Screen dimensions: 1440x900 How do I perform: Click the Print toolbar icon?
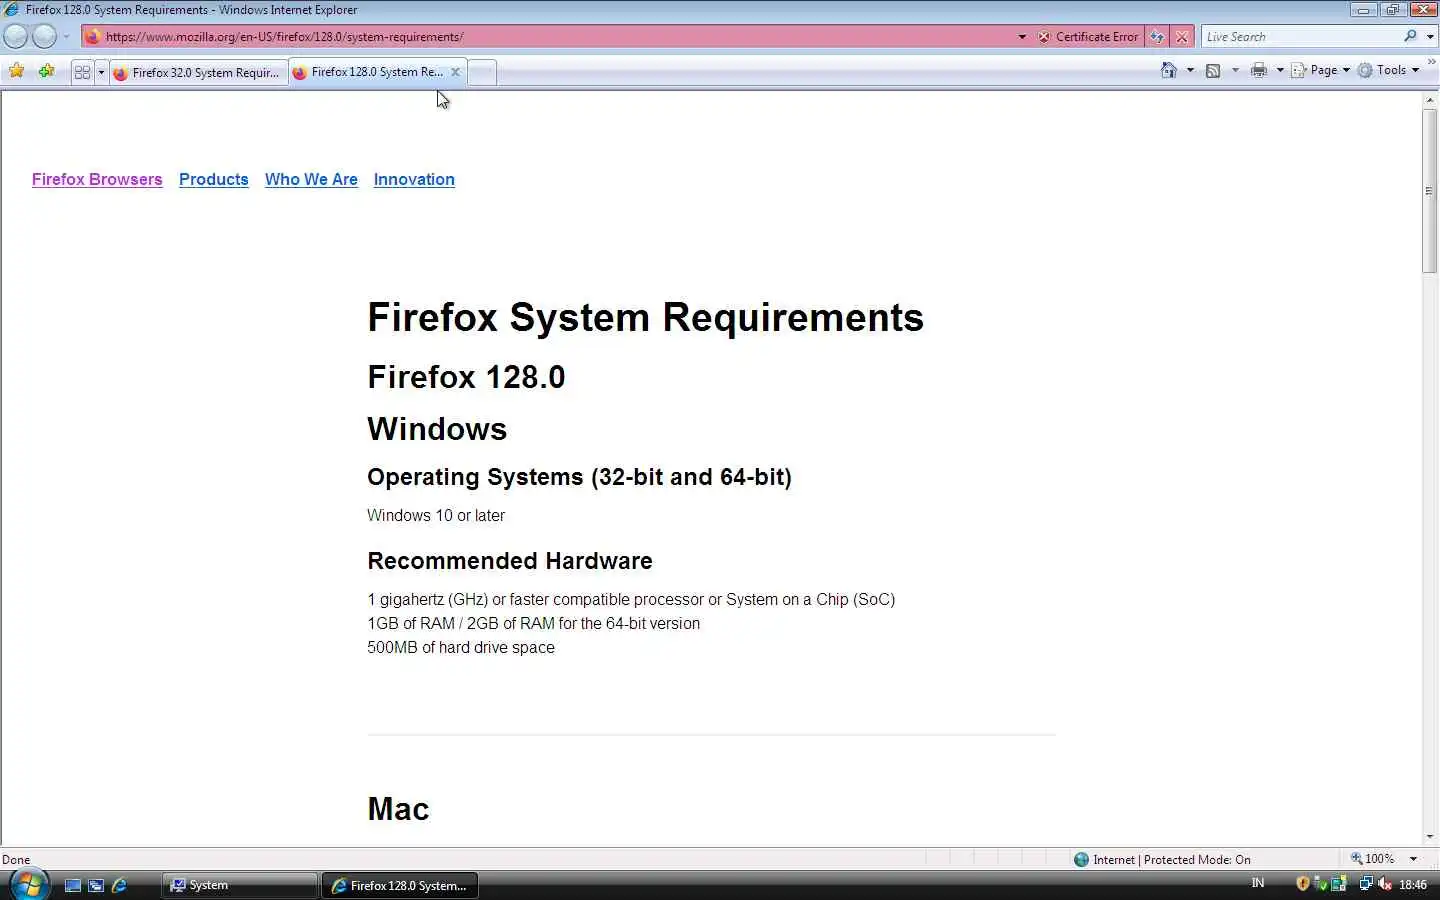click(1259, 70)
